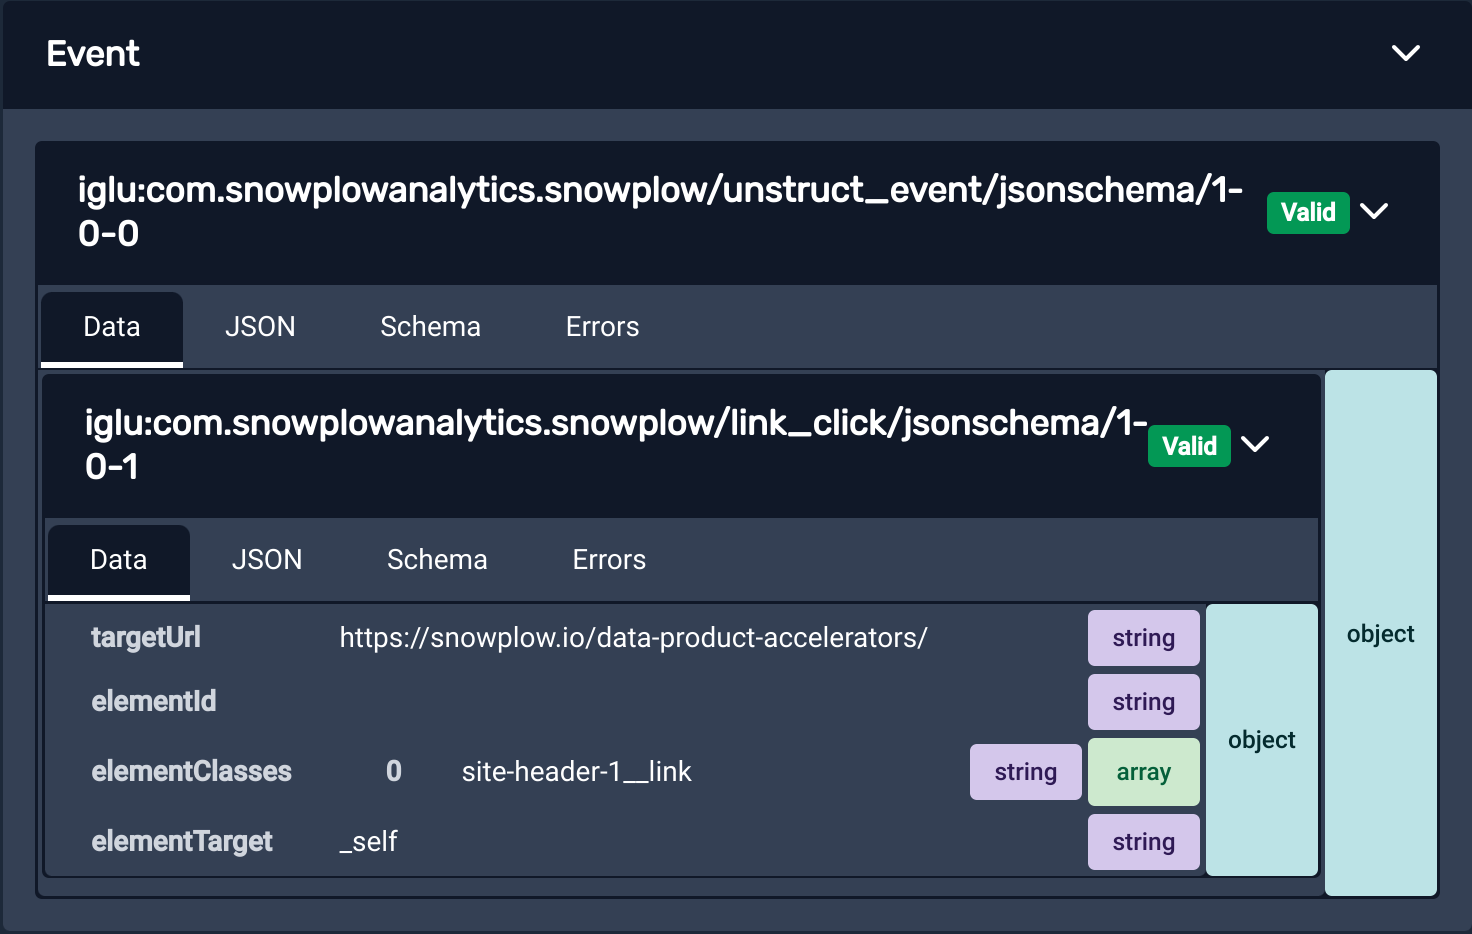The height and width of the screenshot is (934, 1472).
Task: Collapse the link_click schema details
Action: coord(1256,445)
